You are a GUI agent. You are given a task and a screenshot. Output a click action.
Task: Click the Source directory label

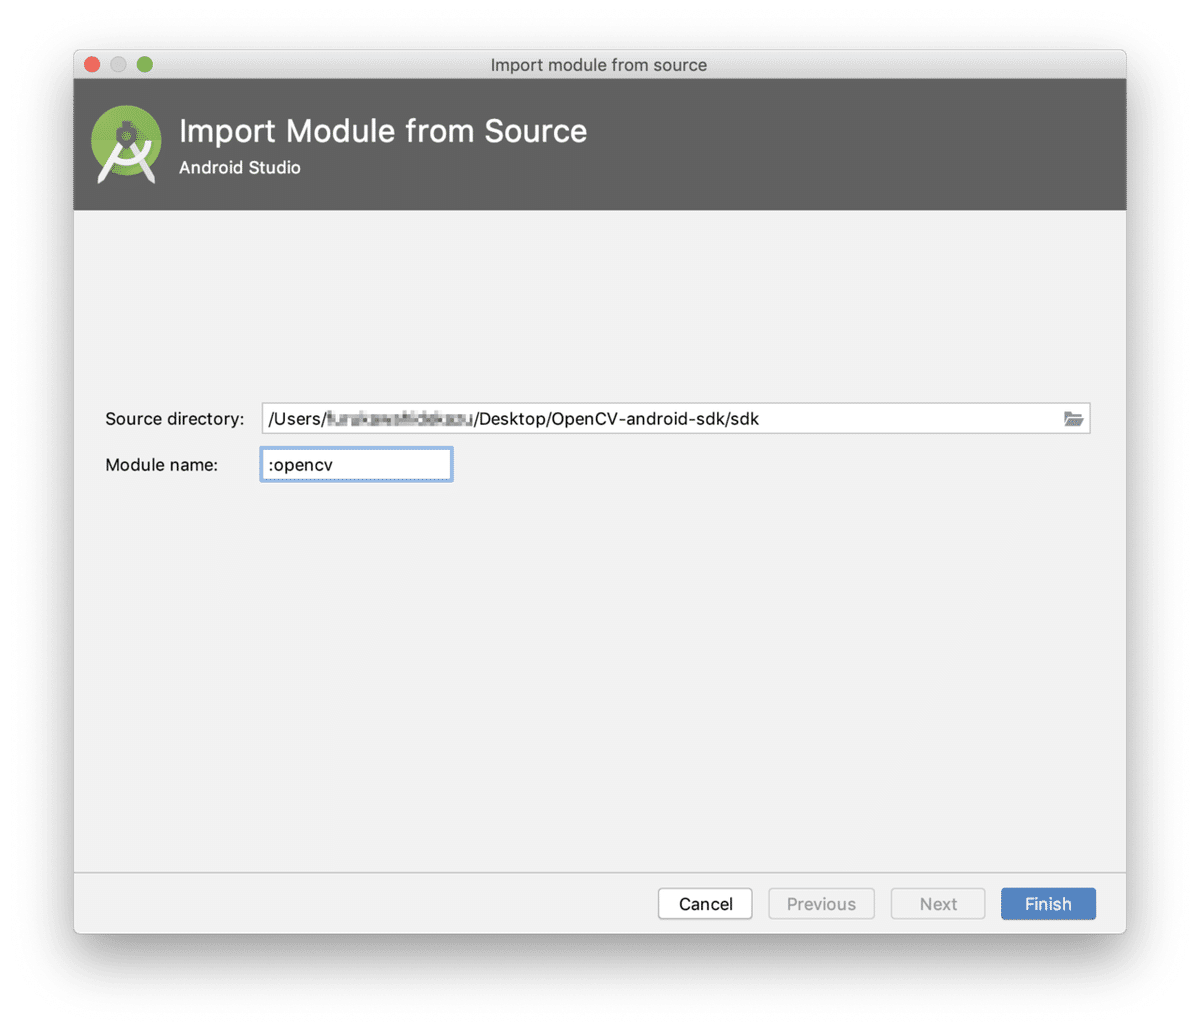click(174, 418)
